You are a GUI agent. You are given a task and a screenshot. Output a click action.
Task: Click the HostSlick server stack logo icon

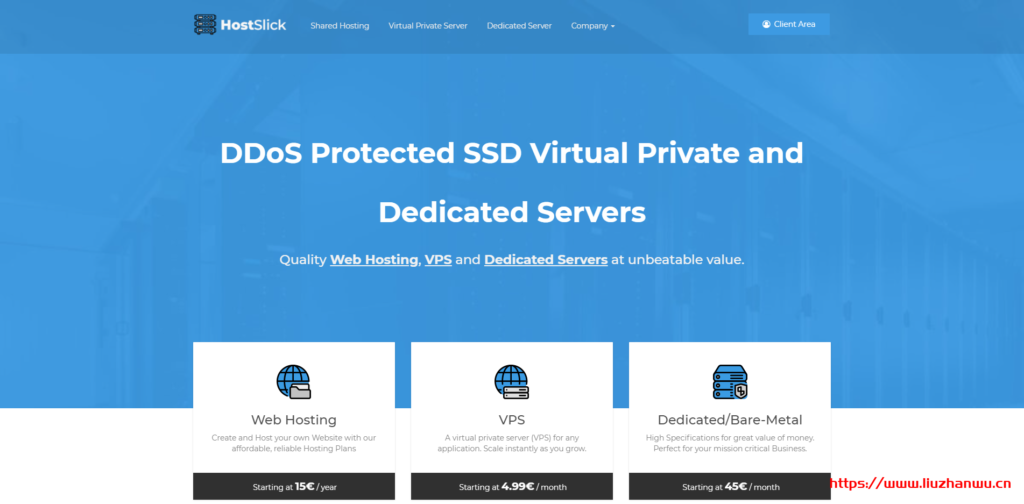(x=205, y=25)
